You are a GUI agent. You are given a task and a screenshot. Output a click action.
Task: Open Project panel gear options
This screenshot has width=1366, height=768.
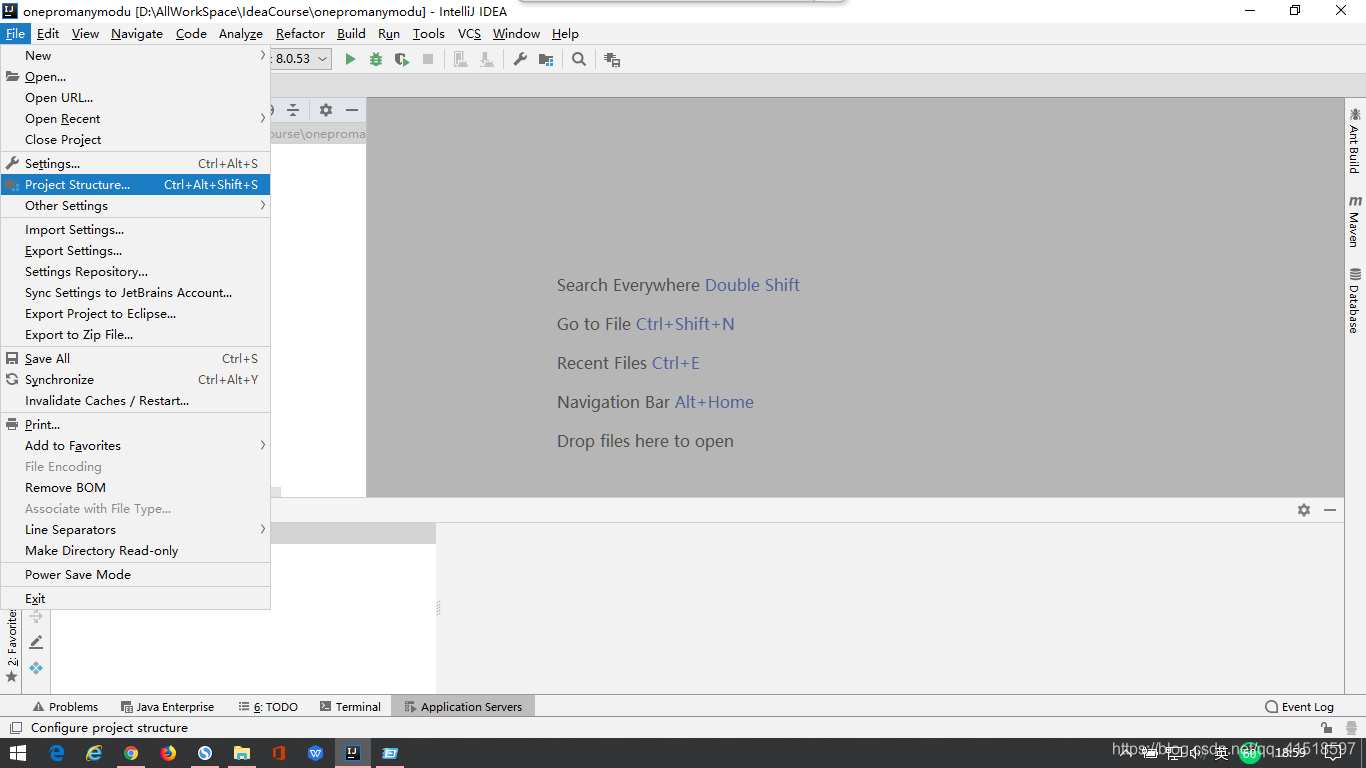tap(325, 110)
